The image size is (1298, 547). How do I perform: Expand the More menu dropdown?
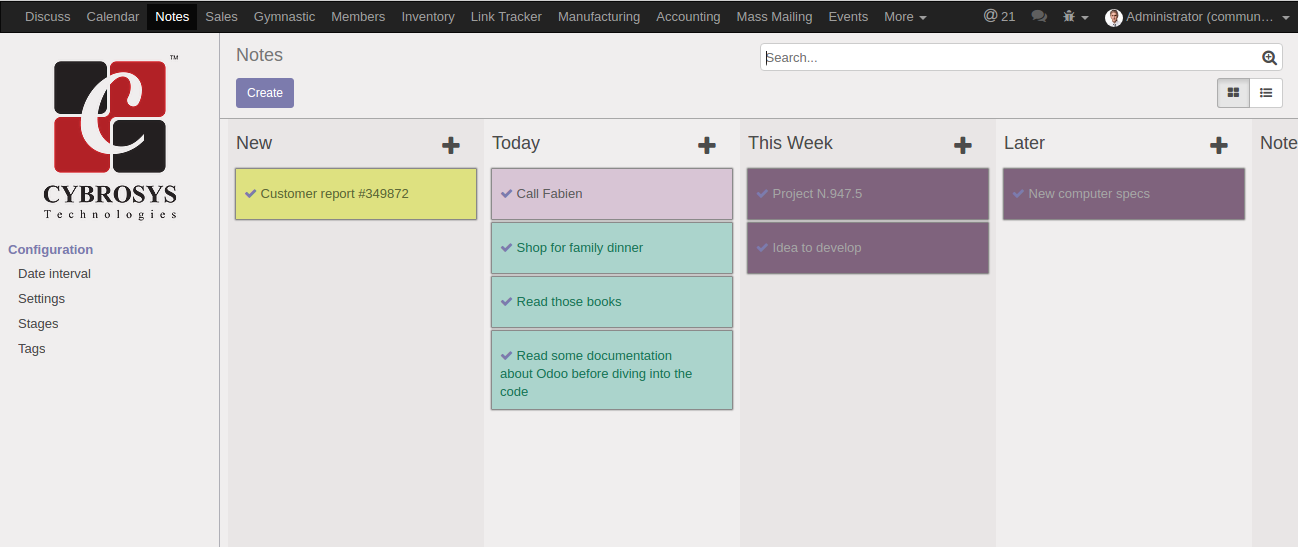tap(905, 17)
